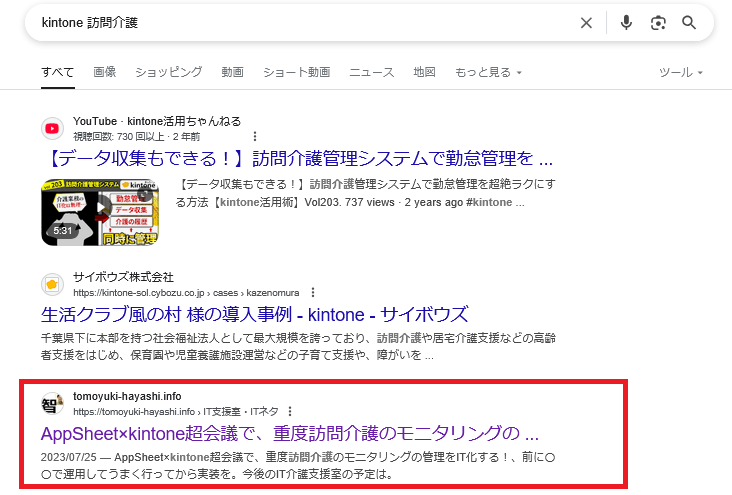Open the ツール dropdown
The image size is (732, 495).
681,72
